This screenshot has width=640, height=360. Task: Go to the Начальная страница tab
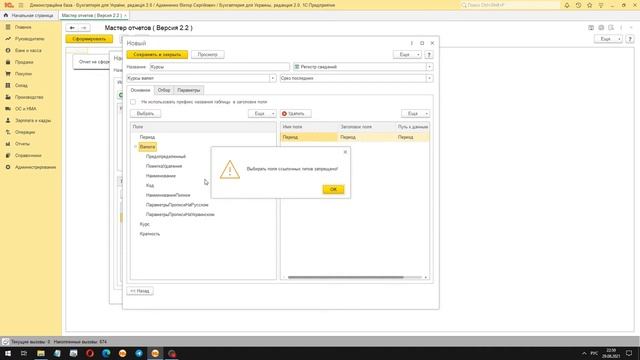(29, 16)
